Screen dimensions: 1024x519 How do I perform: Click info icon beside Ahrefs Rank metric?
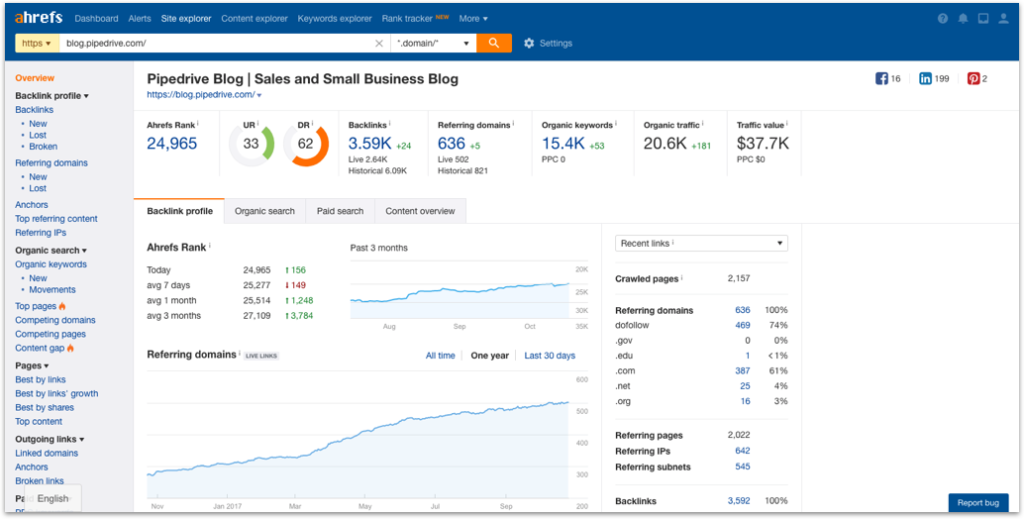coord(198,123)
